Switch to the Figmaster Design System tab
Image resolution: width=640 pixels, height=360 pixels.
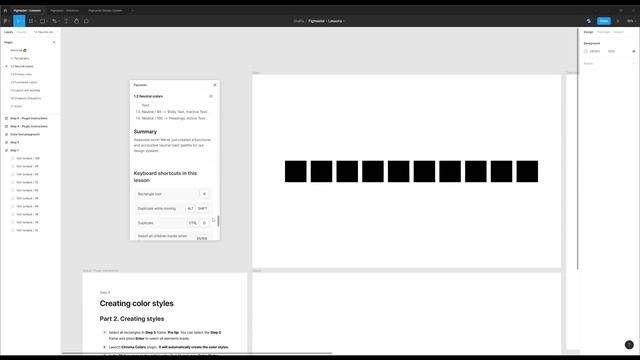point(105,10)
